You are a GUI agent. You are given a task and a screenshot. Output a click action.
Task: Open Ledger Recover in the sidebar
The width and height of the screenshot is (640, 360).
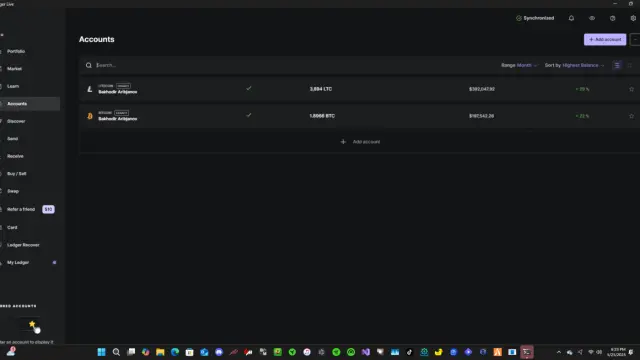(x=23, y=245)
